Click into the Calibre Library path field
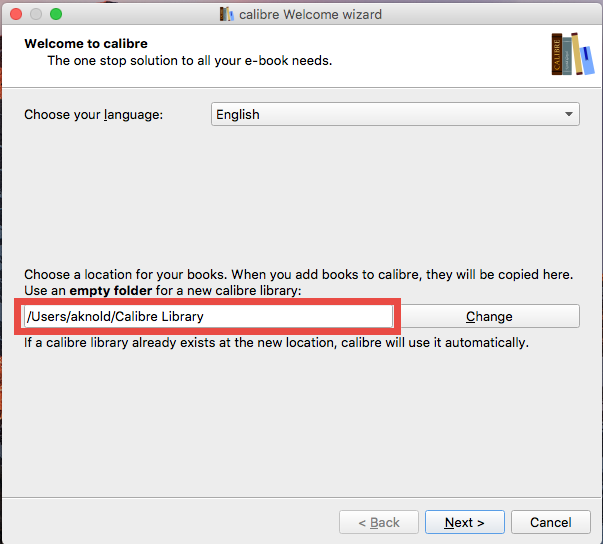 tap(208, 316)
